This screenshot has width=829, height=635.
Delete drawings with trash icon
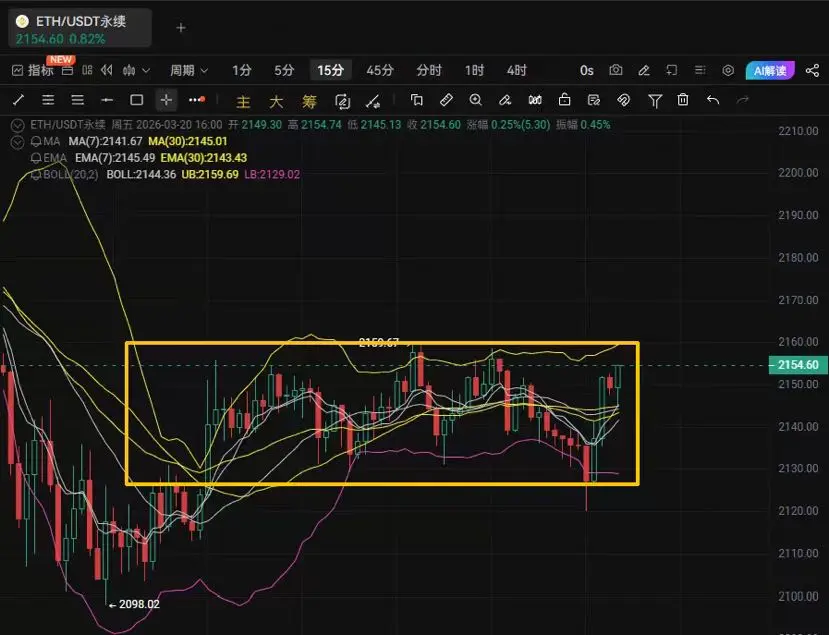[x=683, y=99]
